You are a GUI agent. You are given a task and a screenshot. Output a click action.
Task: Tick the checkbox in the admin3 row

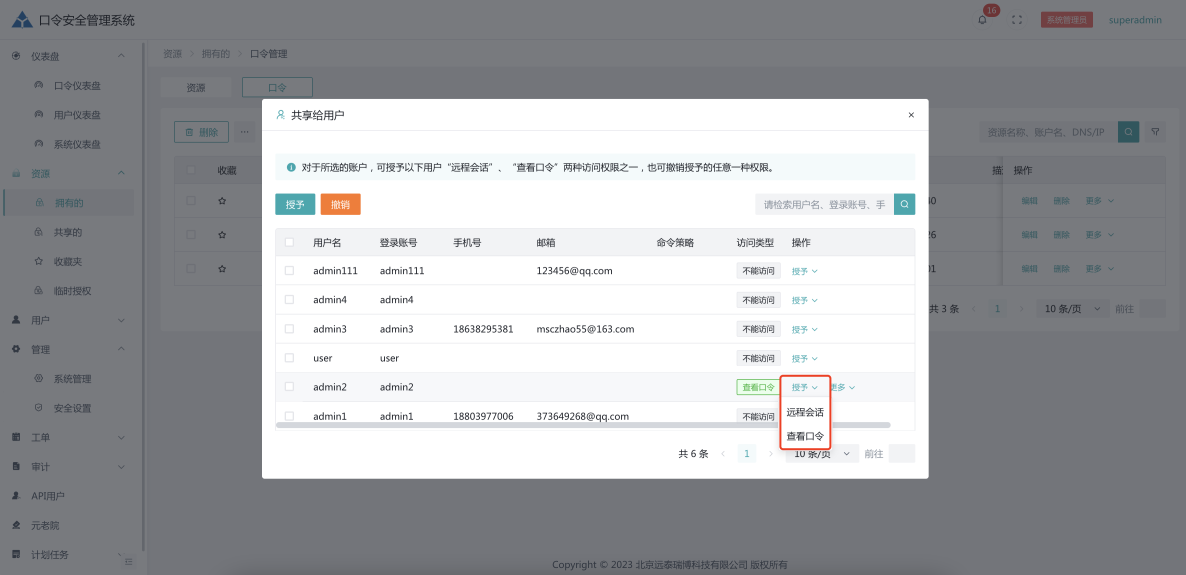(x=290, y=329)
